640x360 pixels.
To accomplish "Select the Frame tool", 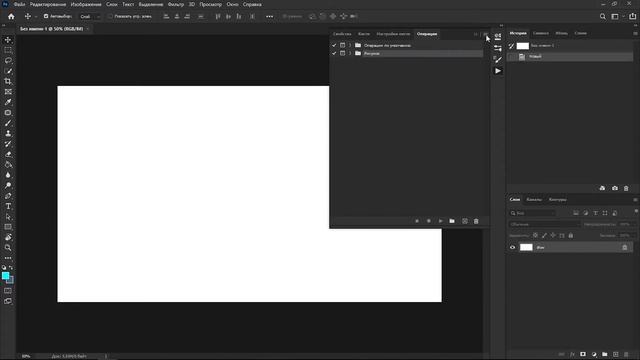I will tap(8, 92).
